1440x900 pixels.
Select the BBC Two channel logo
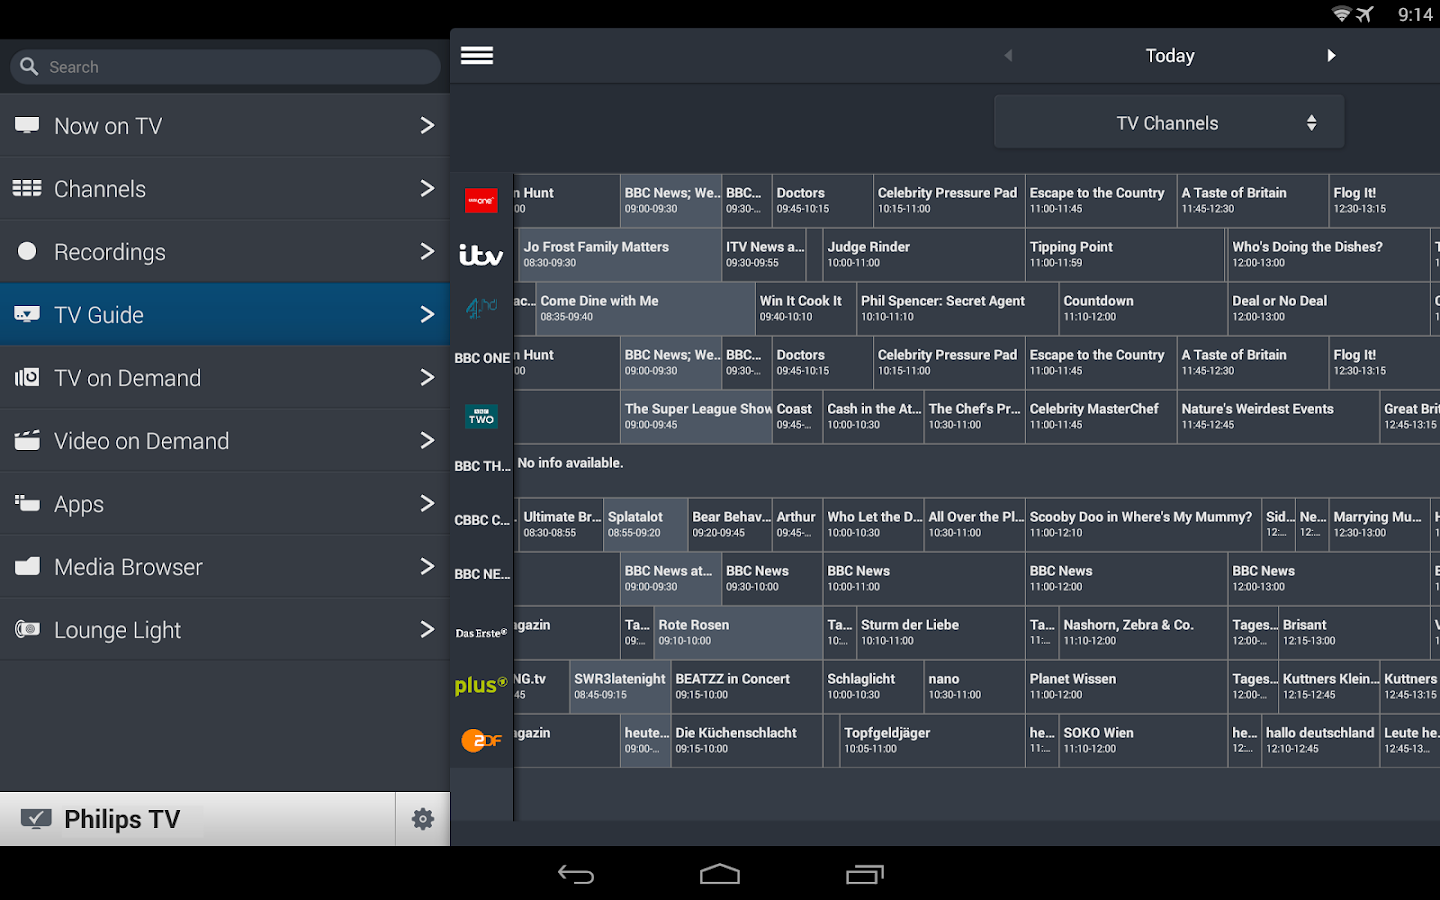click(482, 417)
